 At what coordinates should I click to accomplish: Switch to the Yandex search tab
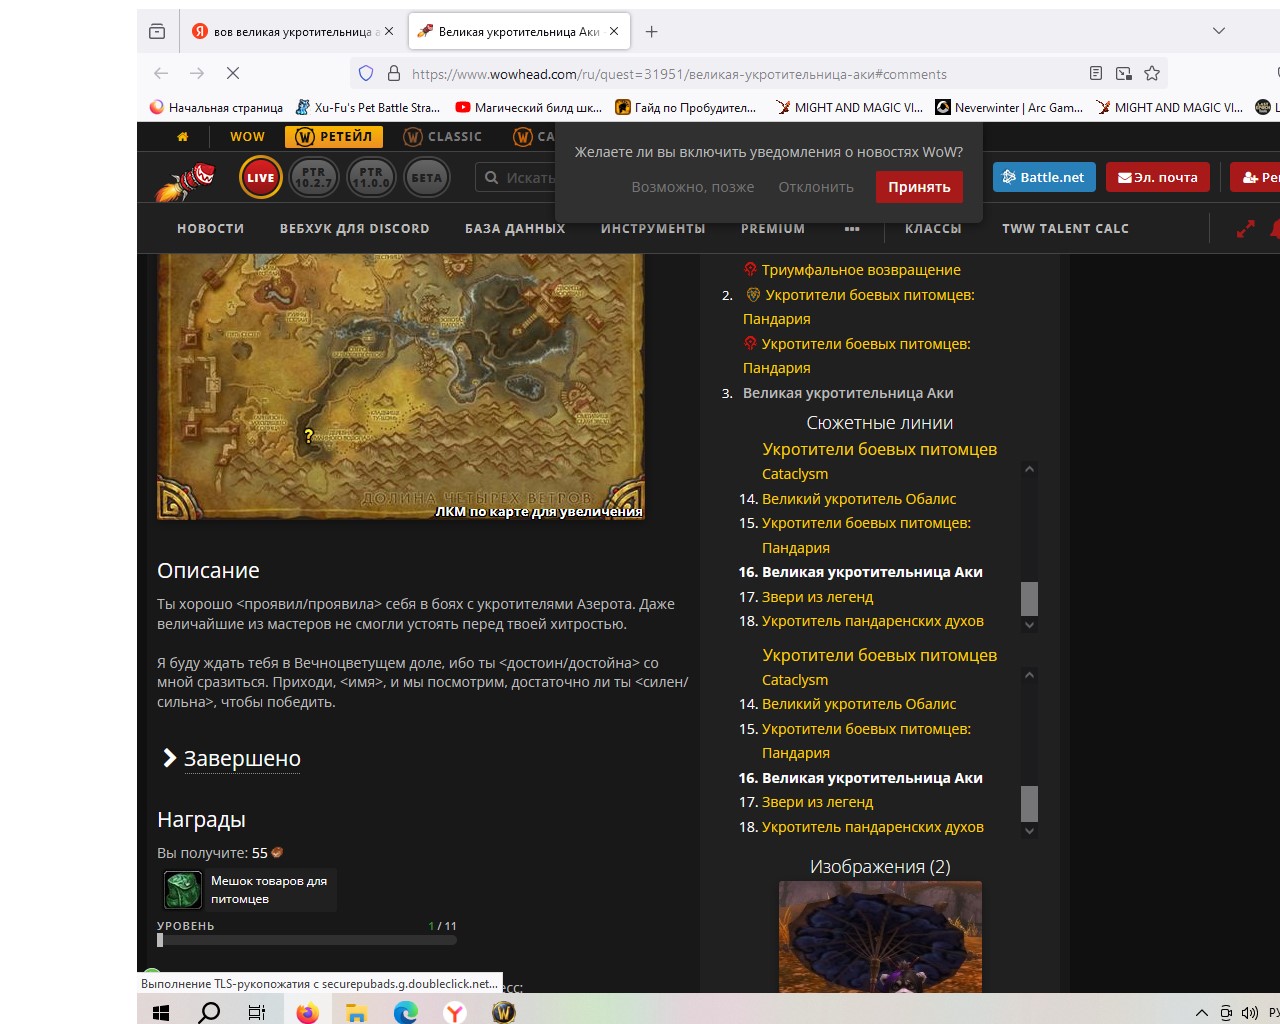(x=292, y=32)
